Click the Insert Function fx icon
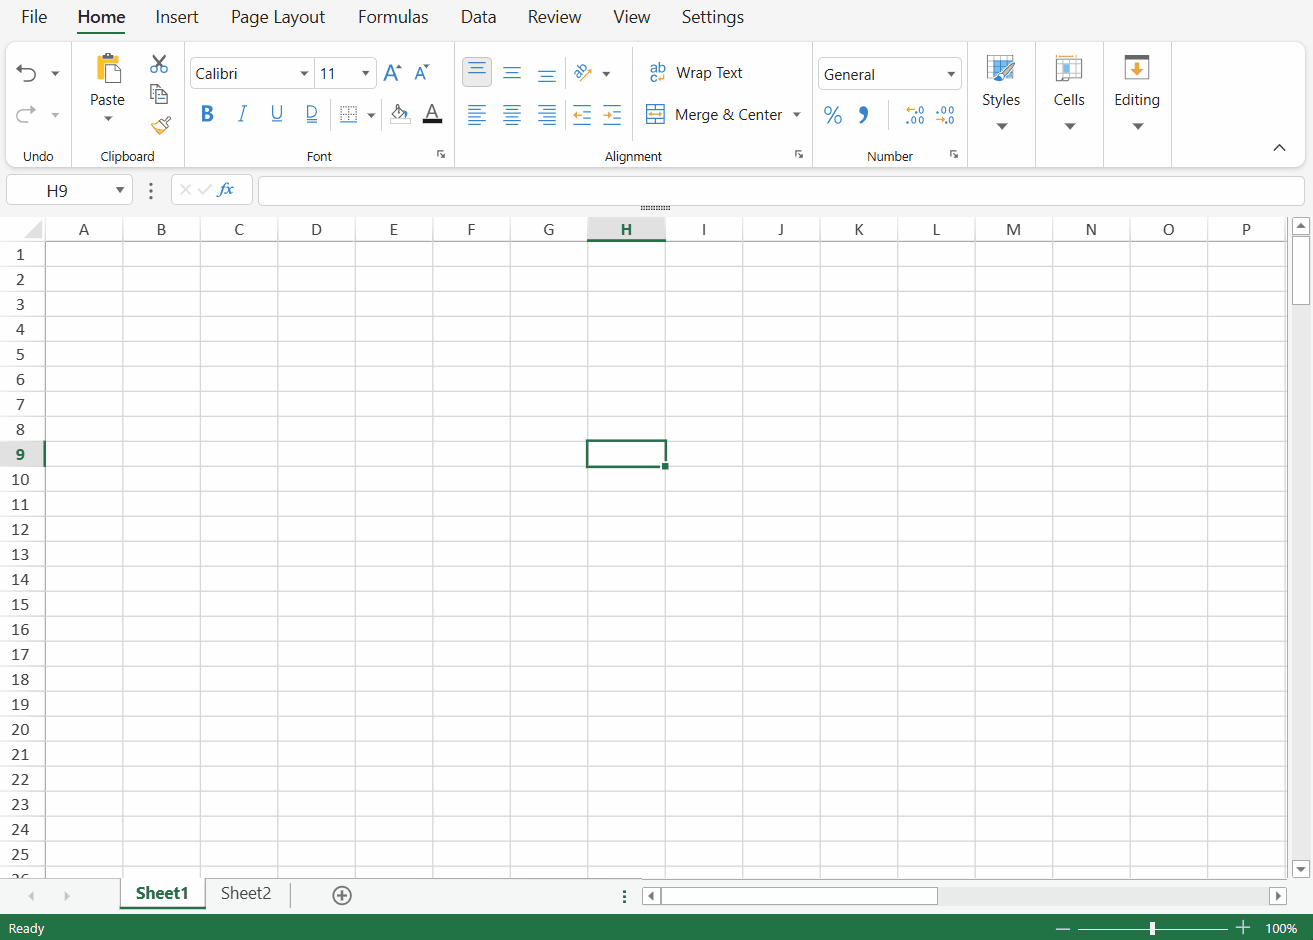The width and height of the screenshot is (1313, 940). coord(226,189)
